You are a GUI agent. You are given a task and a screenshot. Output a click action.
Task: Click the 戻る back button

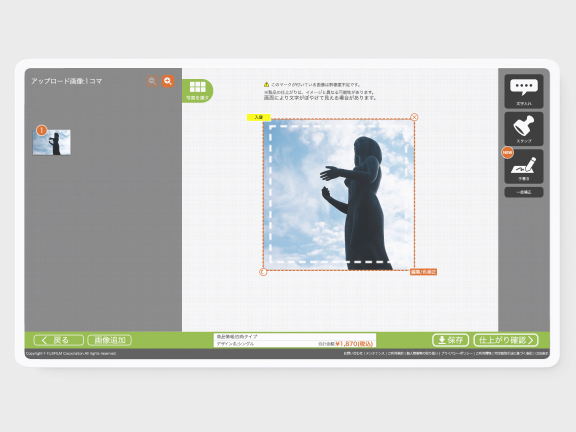[x=59, y=340]
